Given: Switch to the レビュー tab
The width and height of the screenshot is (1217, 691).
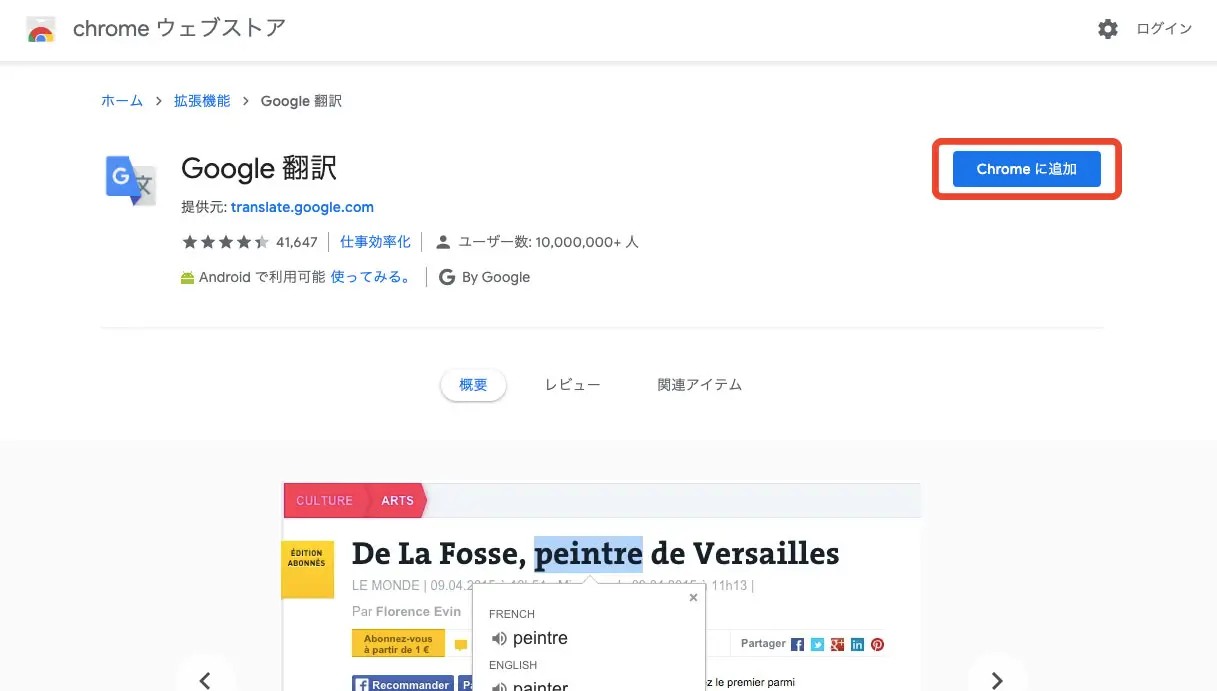Looking at the screenshot, I should tap(573, 385).
